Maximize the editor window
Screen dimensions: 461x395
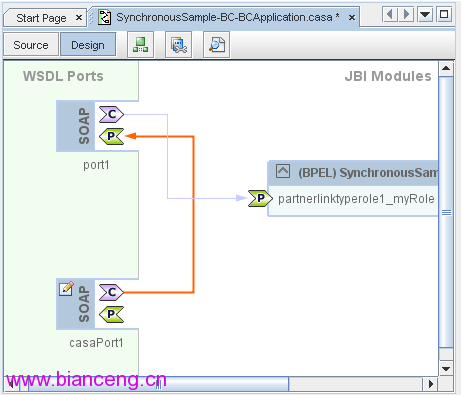tap(444, 14)
